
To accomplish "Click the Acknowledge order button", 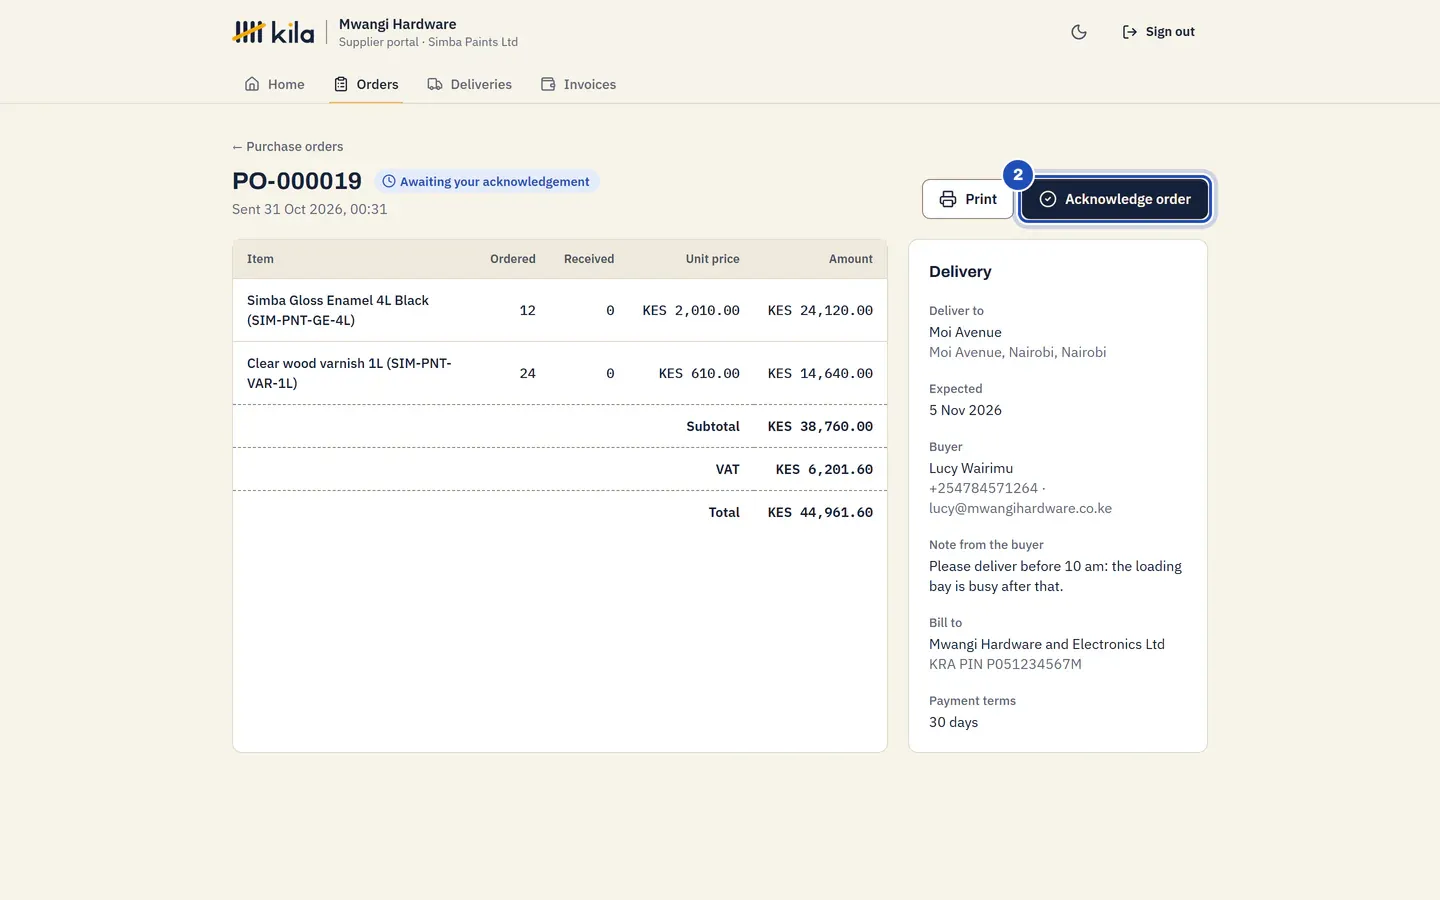I will pos(1115,199).
